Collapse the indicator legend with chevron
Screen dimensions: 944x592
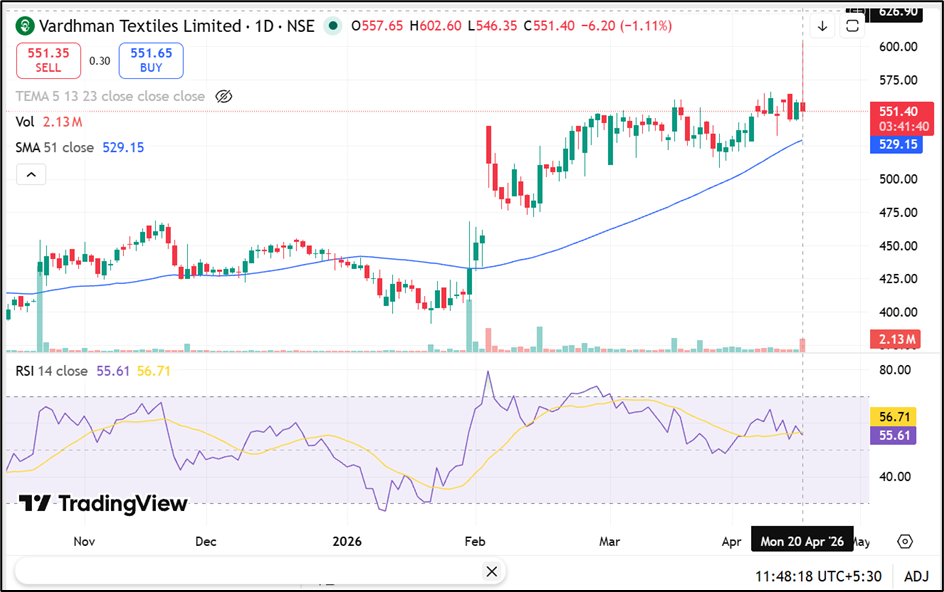[x=31, y=175]
